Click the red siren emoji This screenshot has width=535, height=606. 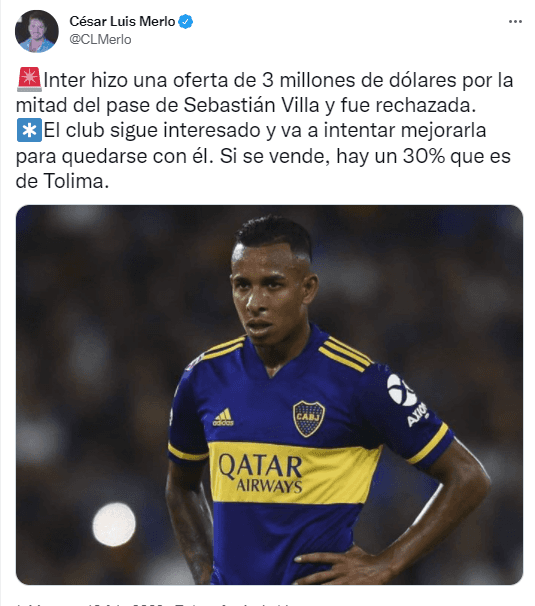[29, 79]
